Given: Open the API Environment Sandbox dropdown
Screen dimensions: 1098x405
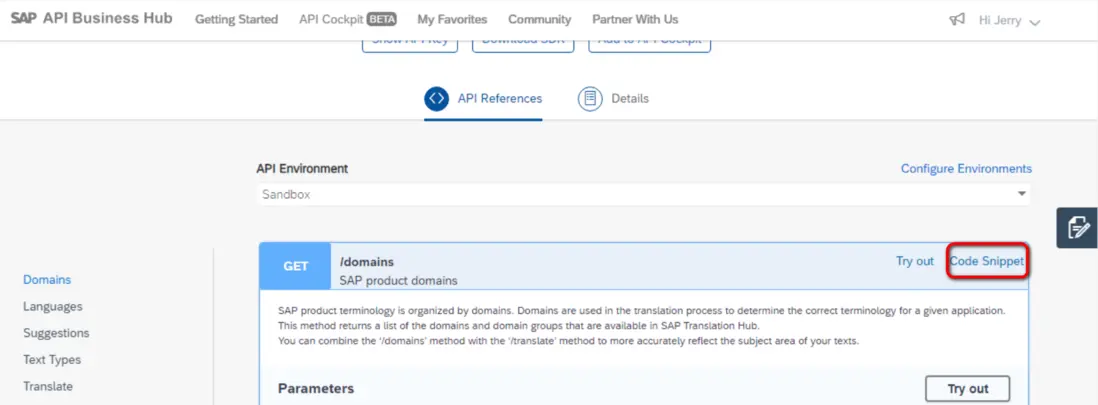Looking at the screenshot, I should click(x=644, y=194).
